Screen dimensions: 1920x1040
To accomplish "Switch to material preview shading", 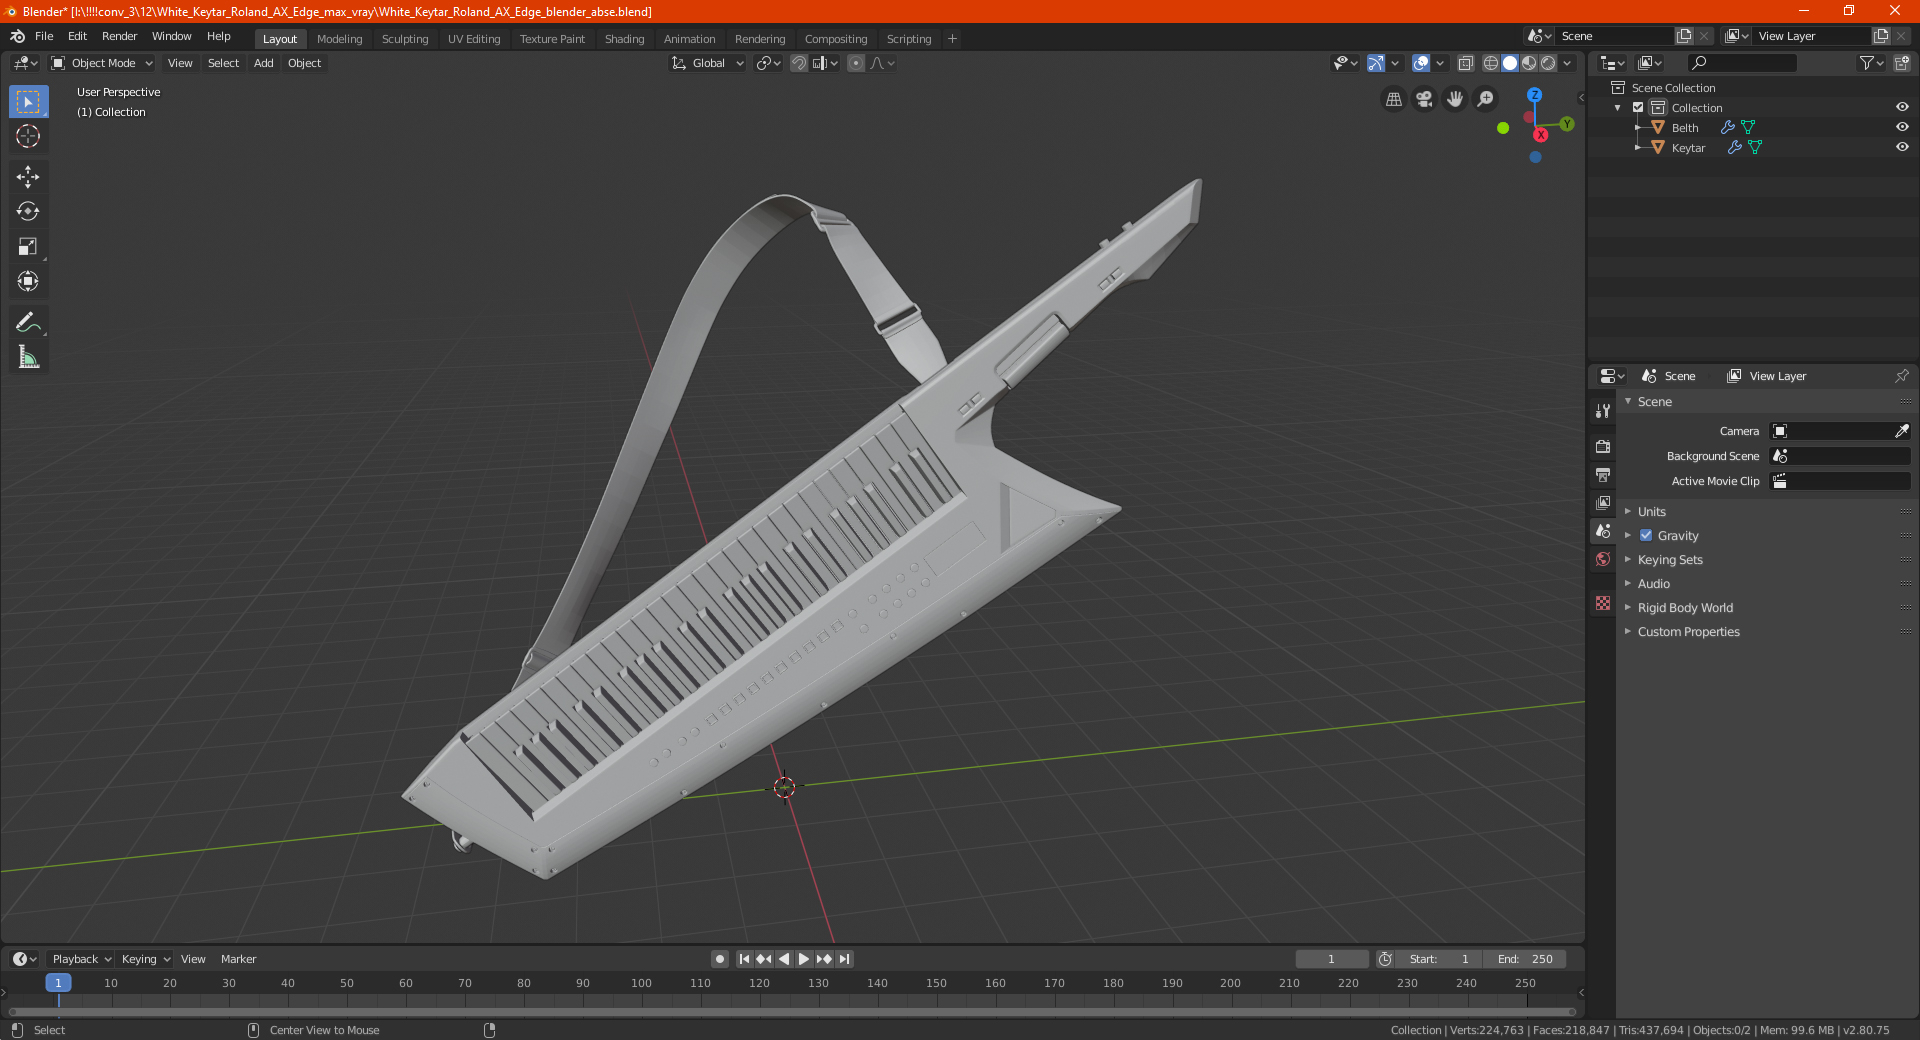I will click(x=1529, y=63).
